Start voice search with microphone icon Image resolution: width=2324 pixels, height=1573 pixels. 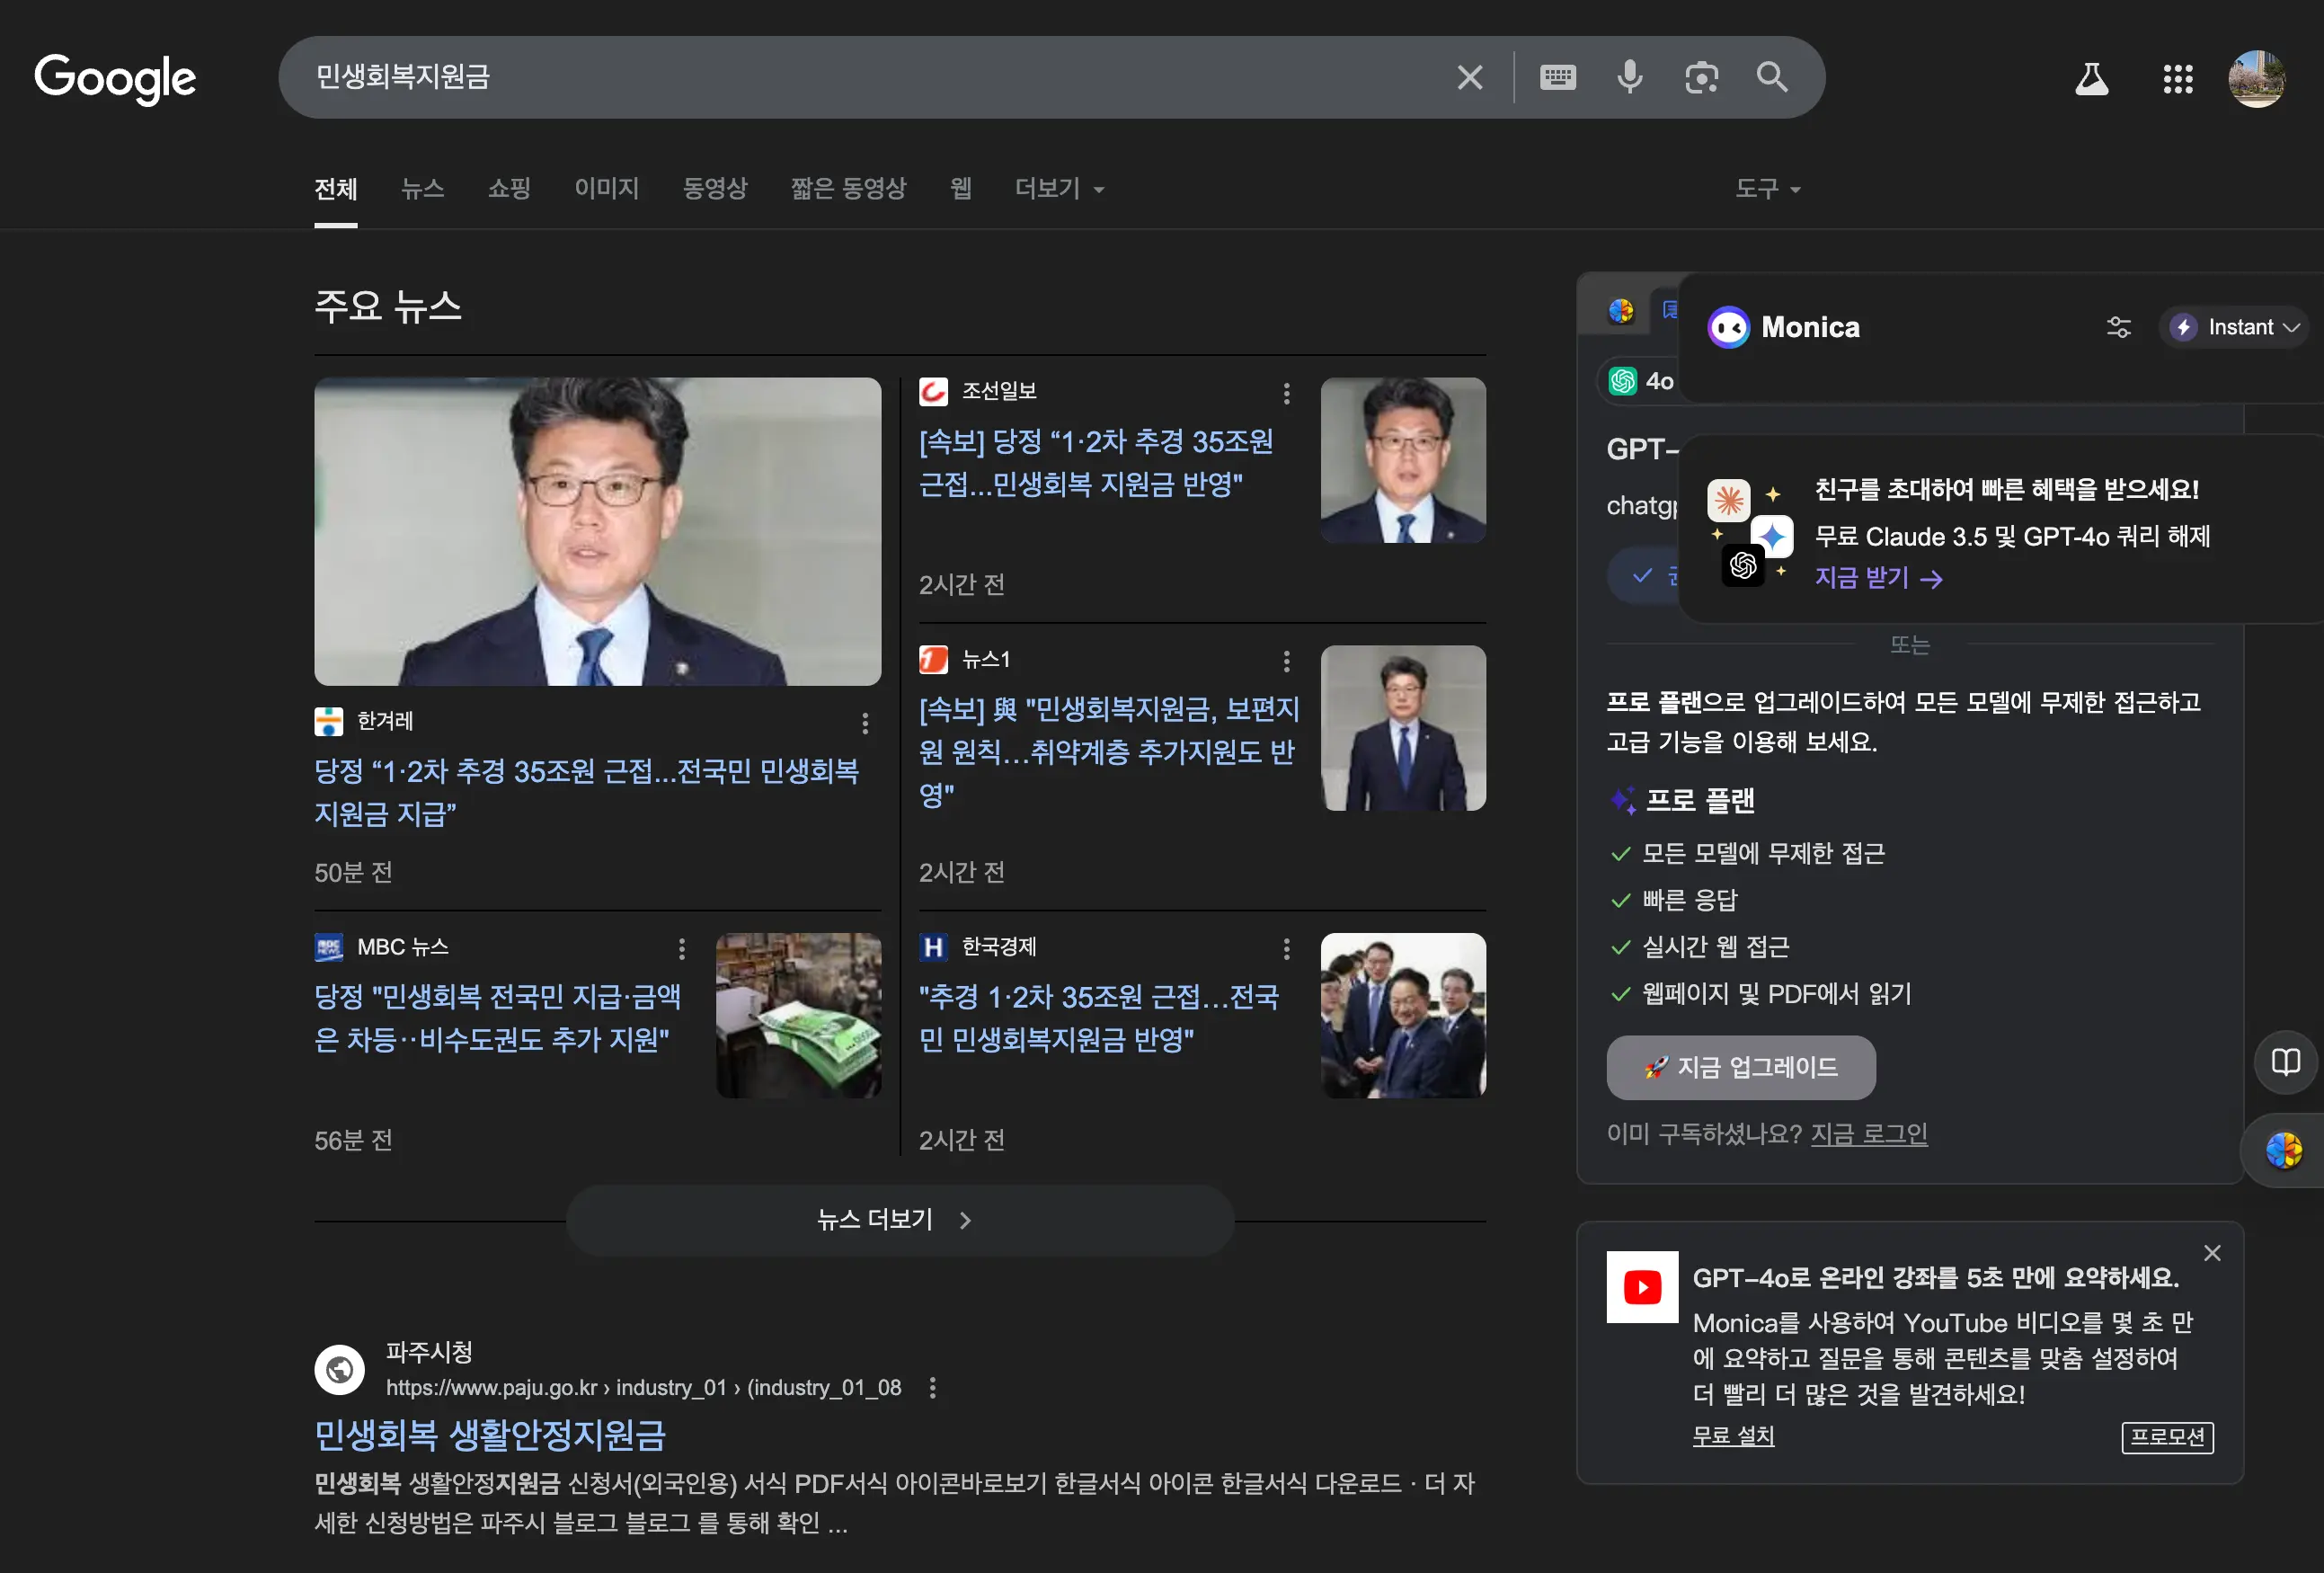[x=1629, y=77]
